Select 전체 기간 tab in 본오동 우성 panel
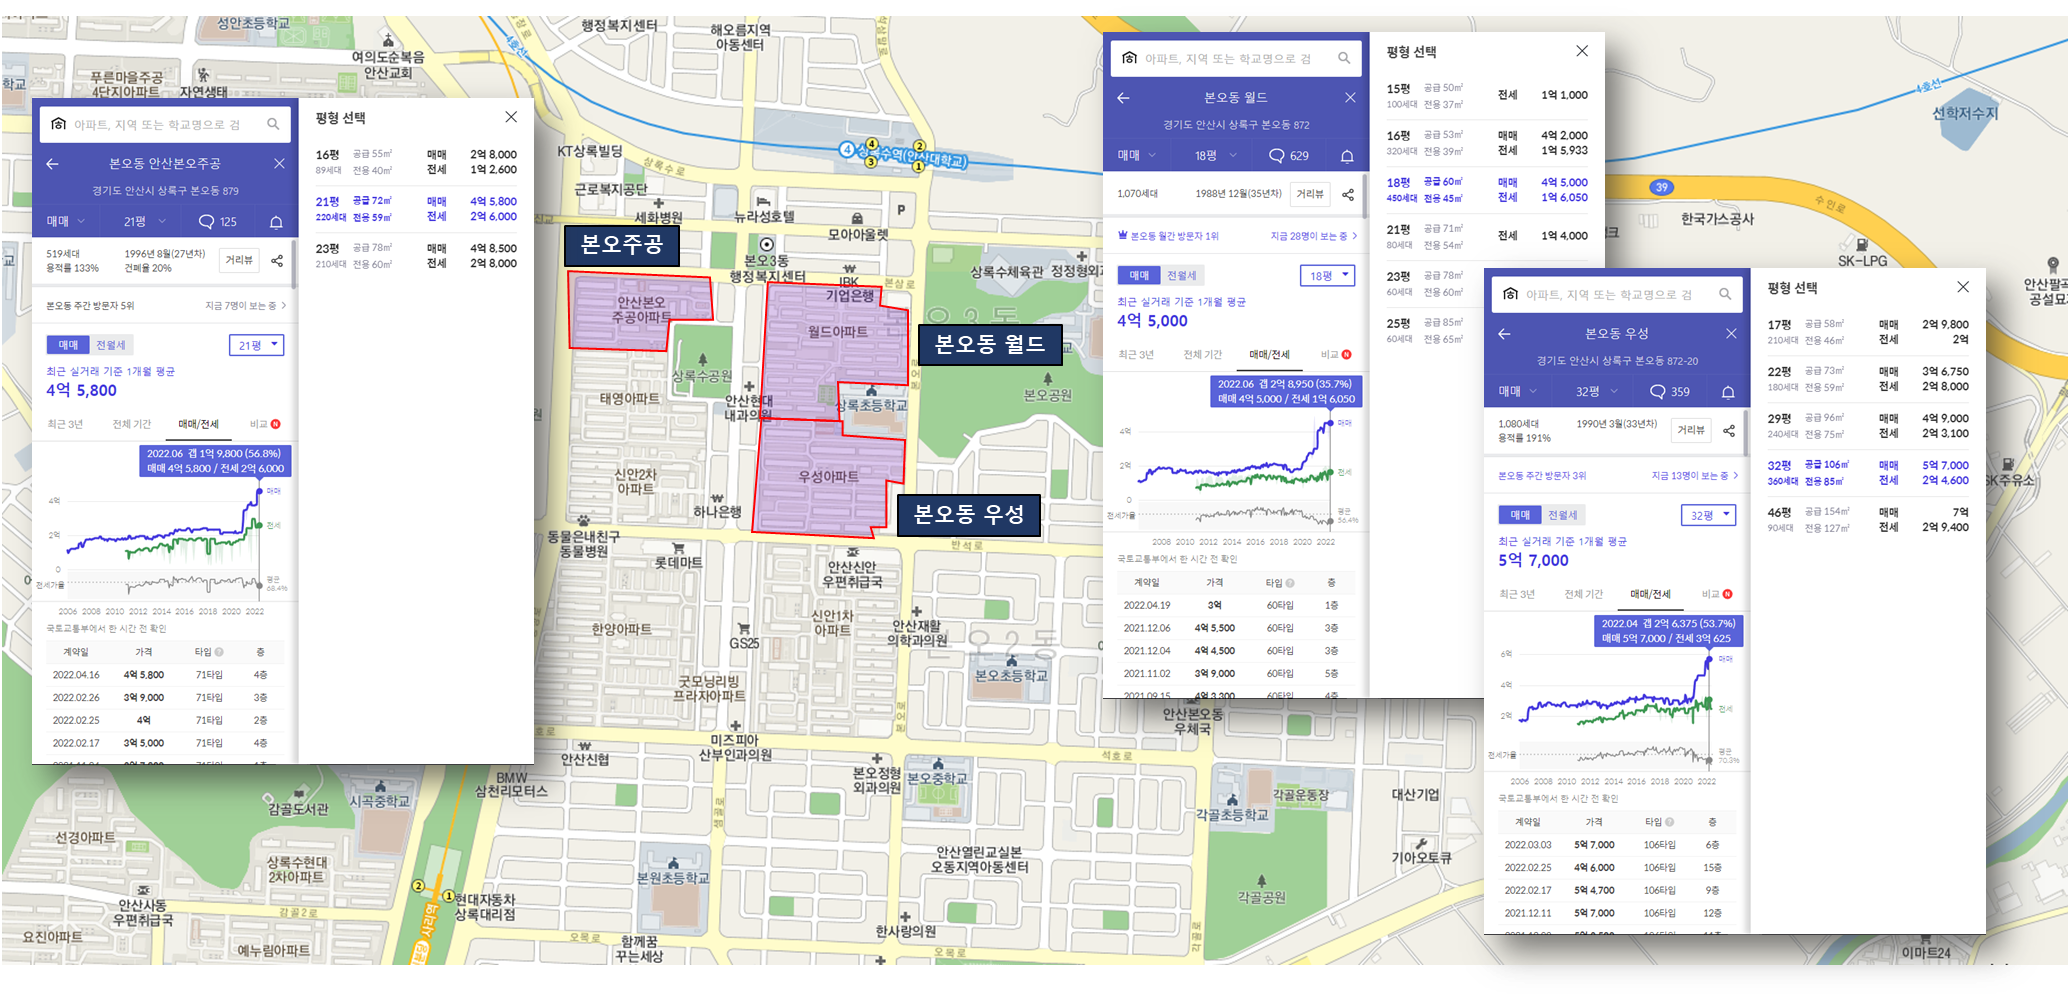 coord(1582,594)
